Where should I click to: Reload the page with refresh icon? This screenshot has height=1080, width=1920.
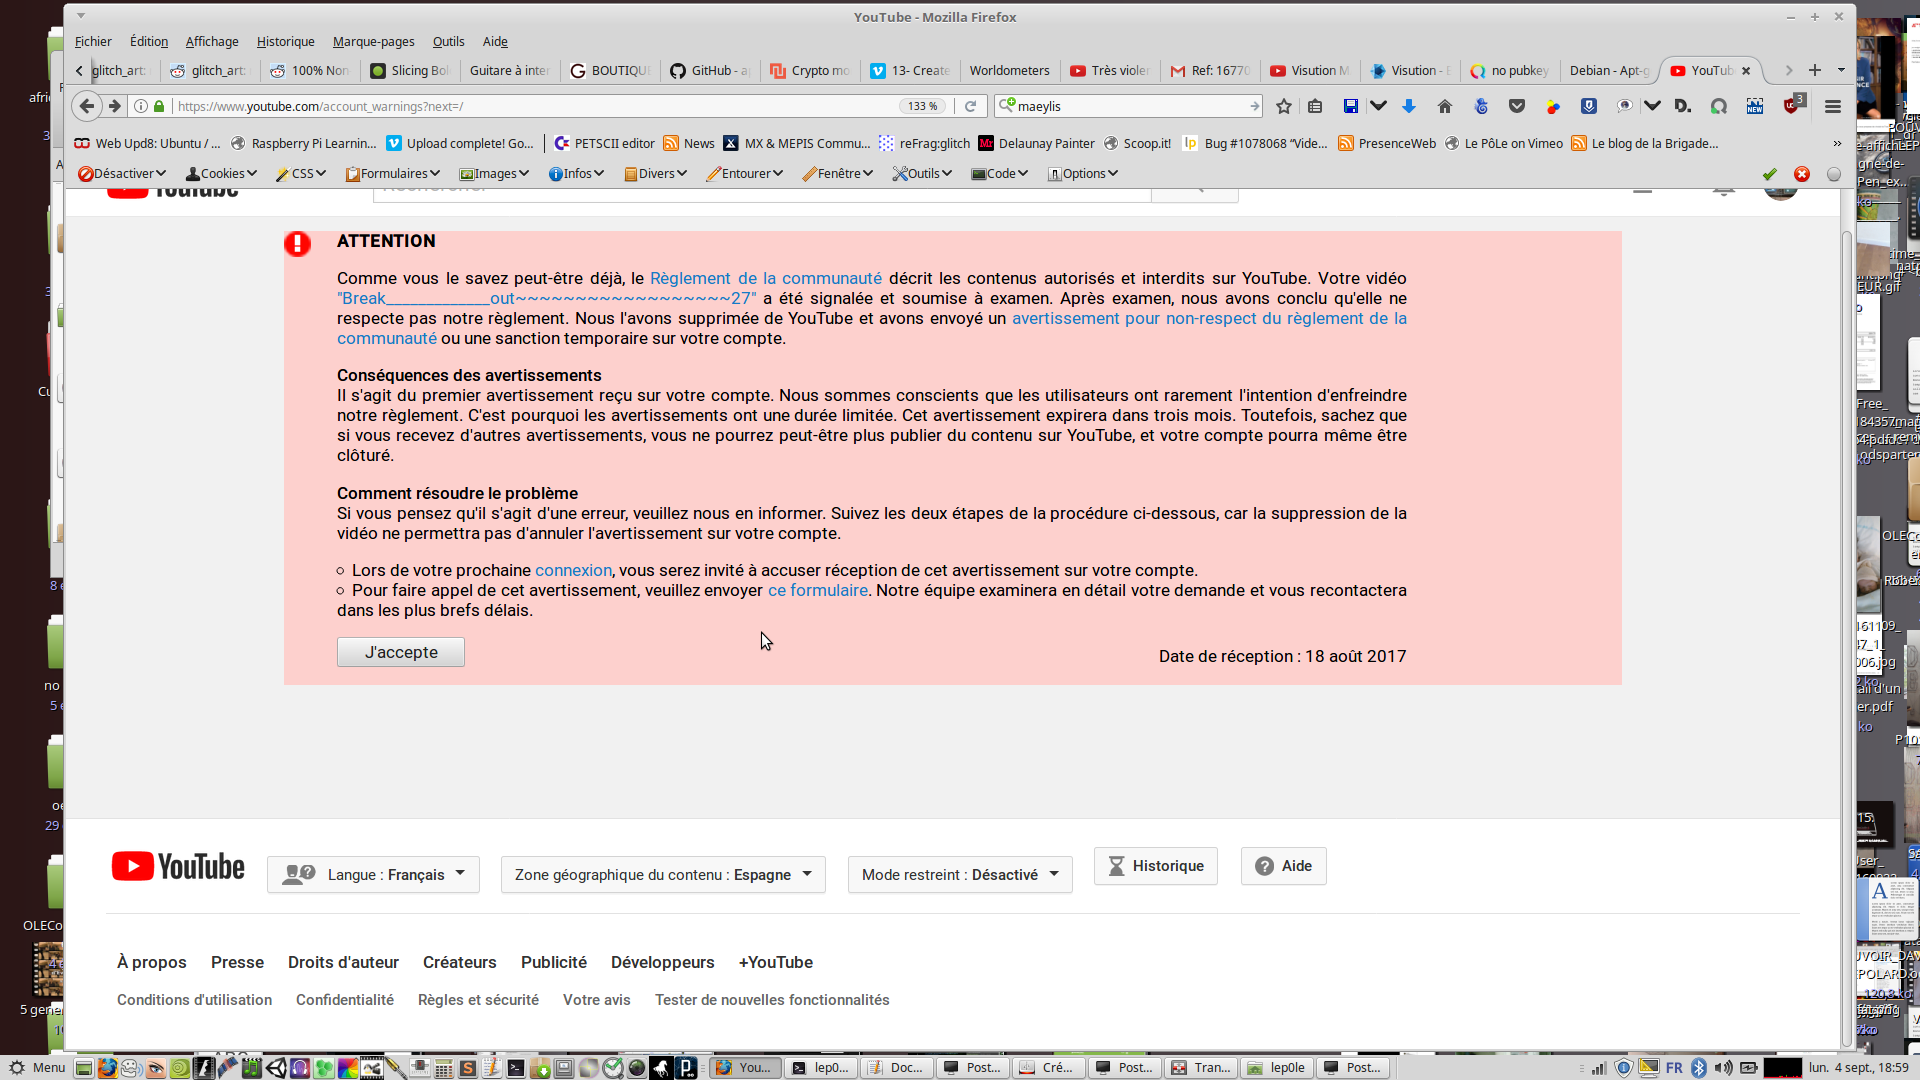[x=970, y=106]
